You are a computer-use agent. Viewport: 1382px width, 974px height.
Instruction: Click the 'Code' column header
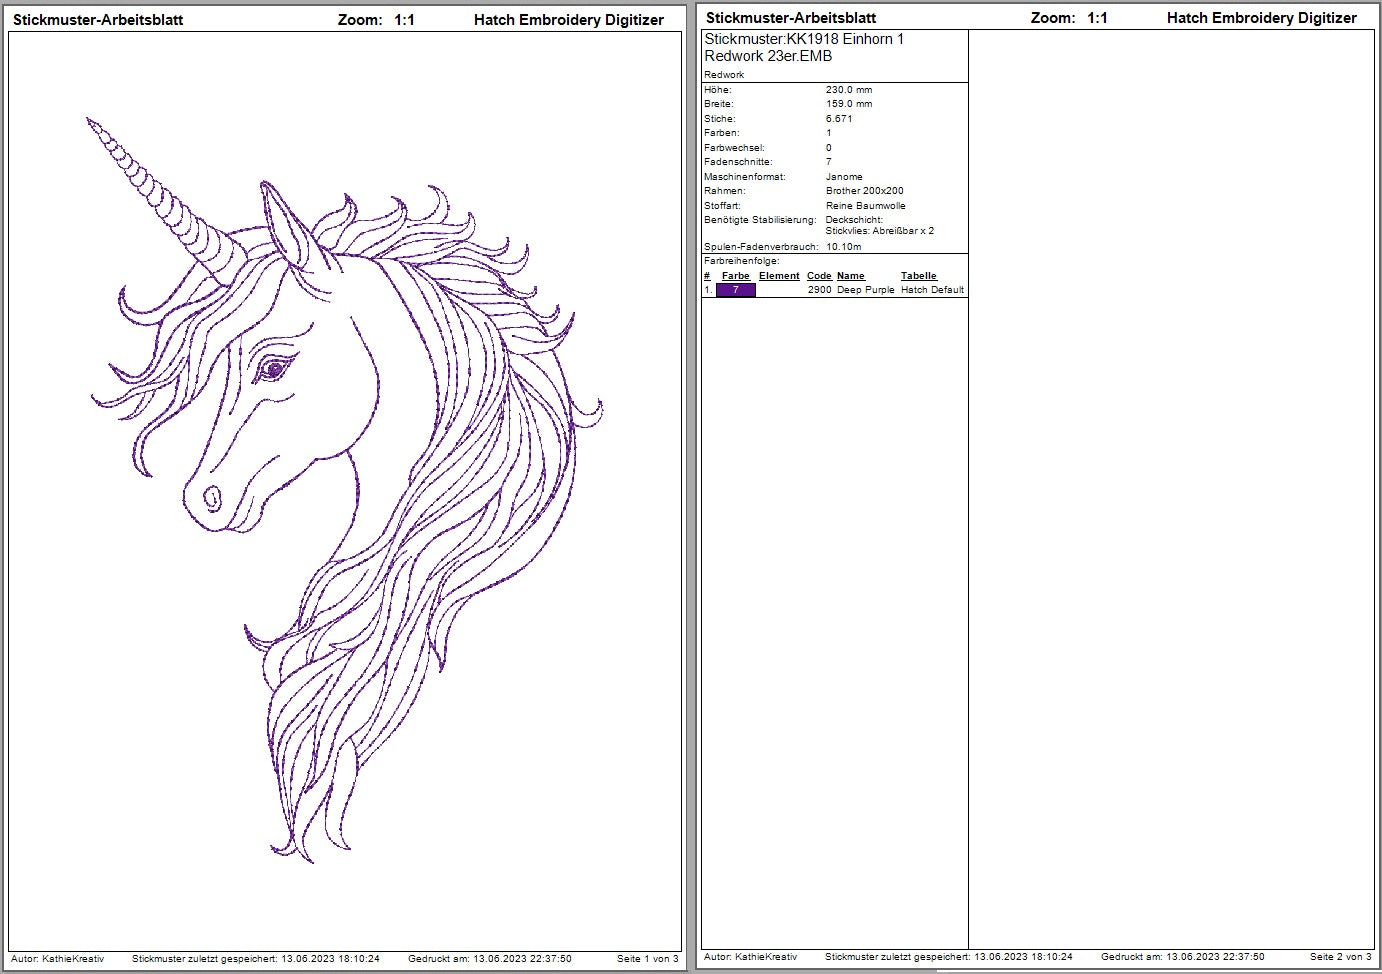tap(819, 276)
